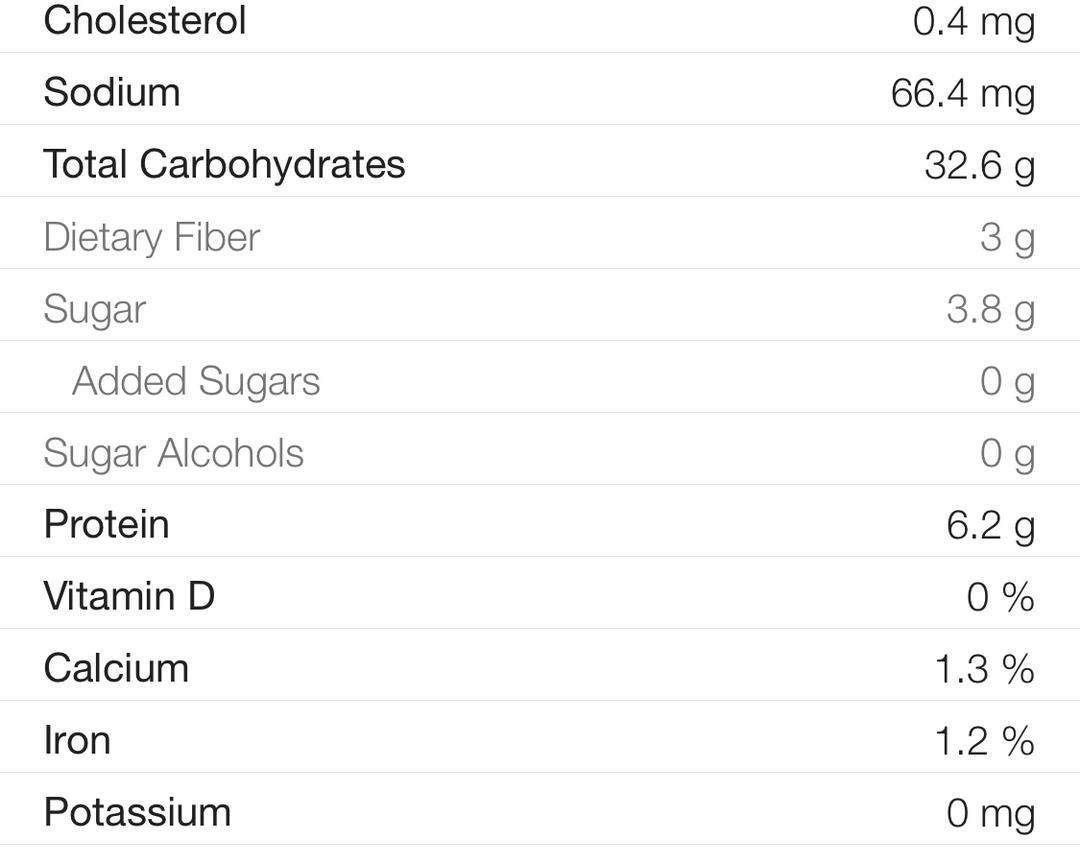Open the Total Carbohydrates row
The image size is (1080, 864).
(224, 164)
